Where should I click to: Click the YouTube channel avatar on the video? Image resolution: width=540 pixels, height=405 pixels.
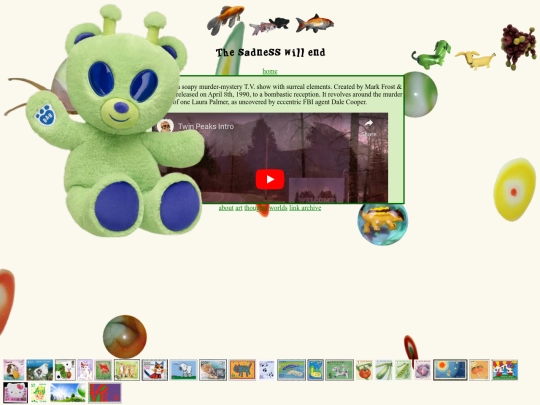165,126
